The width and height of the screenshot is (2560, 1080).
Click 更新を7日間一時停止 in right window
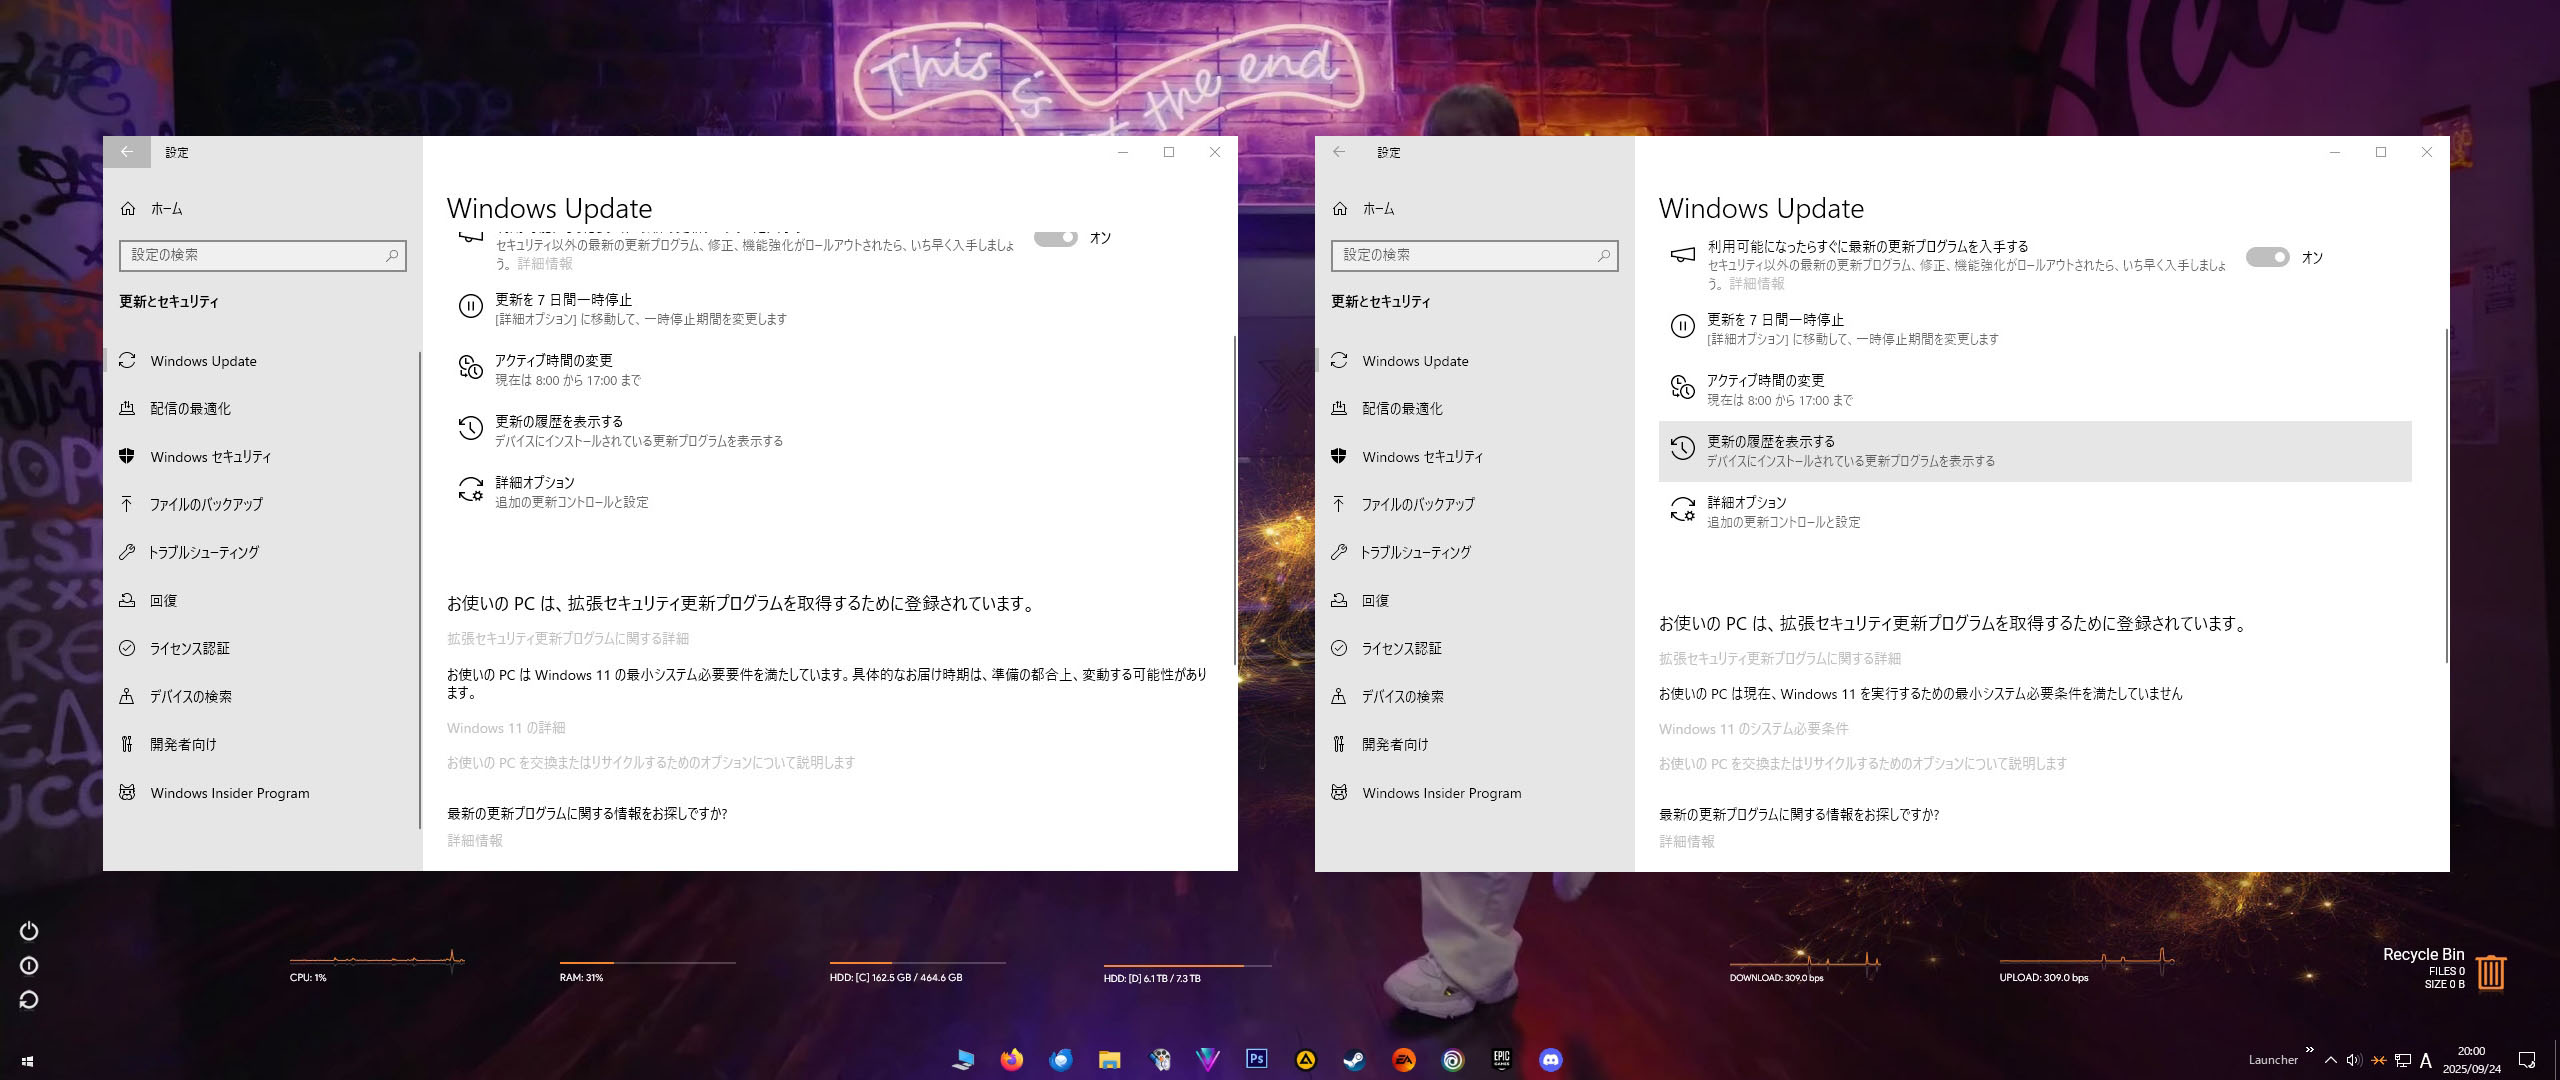click(1775, 320)
